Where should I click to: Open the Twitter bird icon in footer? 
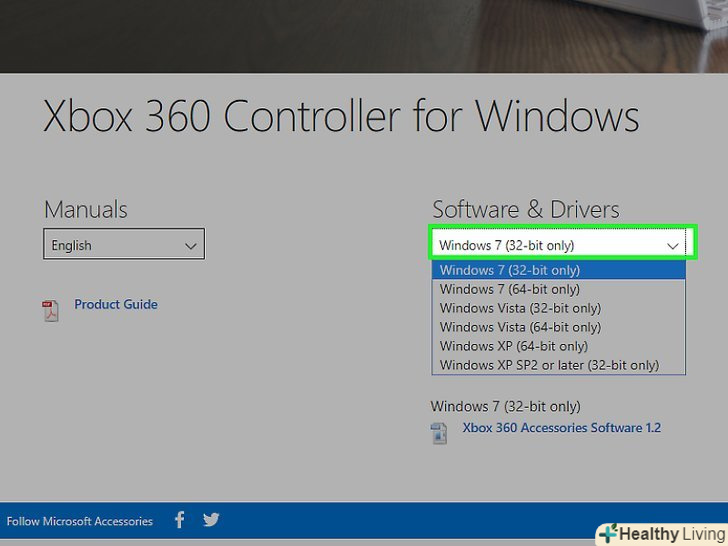pos(211,520)
